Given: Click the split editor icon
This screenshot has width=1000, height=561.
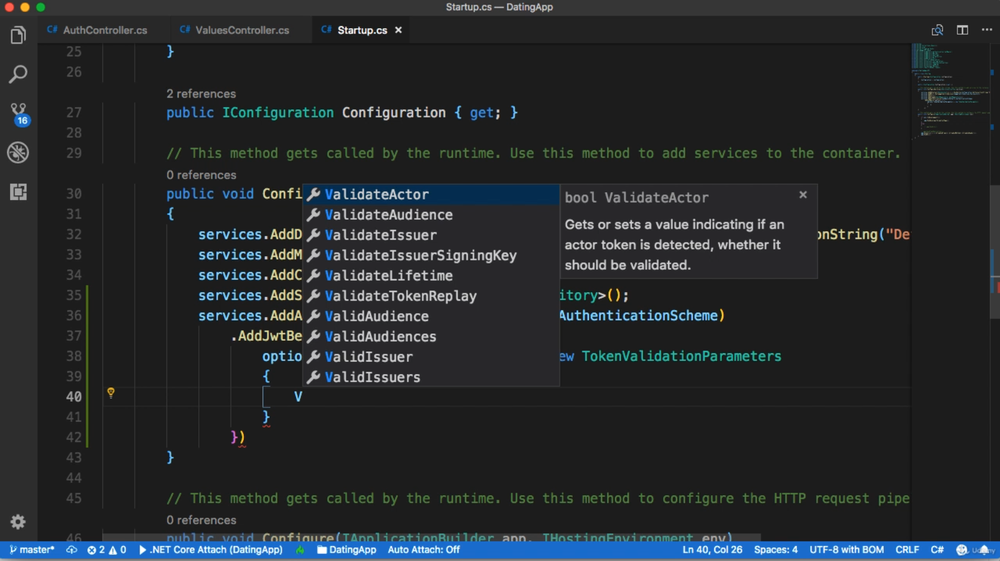Looking at the screenshot, I should tap(962, 30).
